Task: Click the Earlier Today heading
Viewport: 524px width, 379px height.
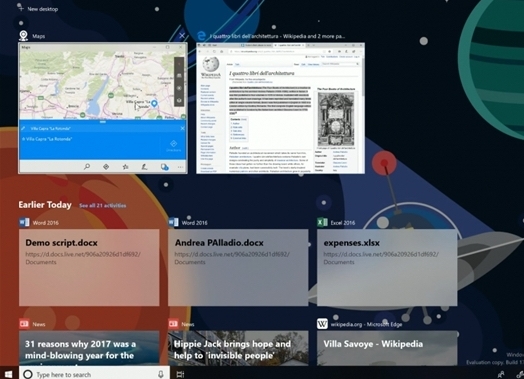Action: pyautogui.click(x=45, y=205)
